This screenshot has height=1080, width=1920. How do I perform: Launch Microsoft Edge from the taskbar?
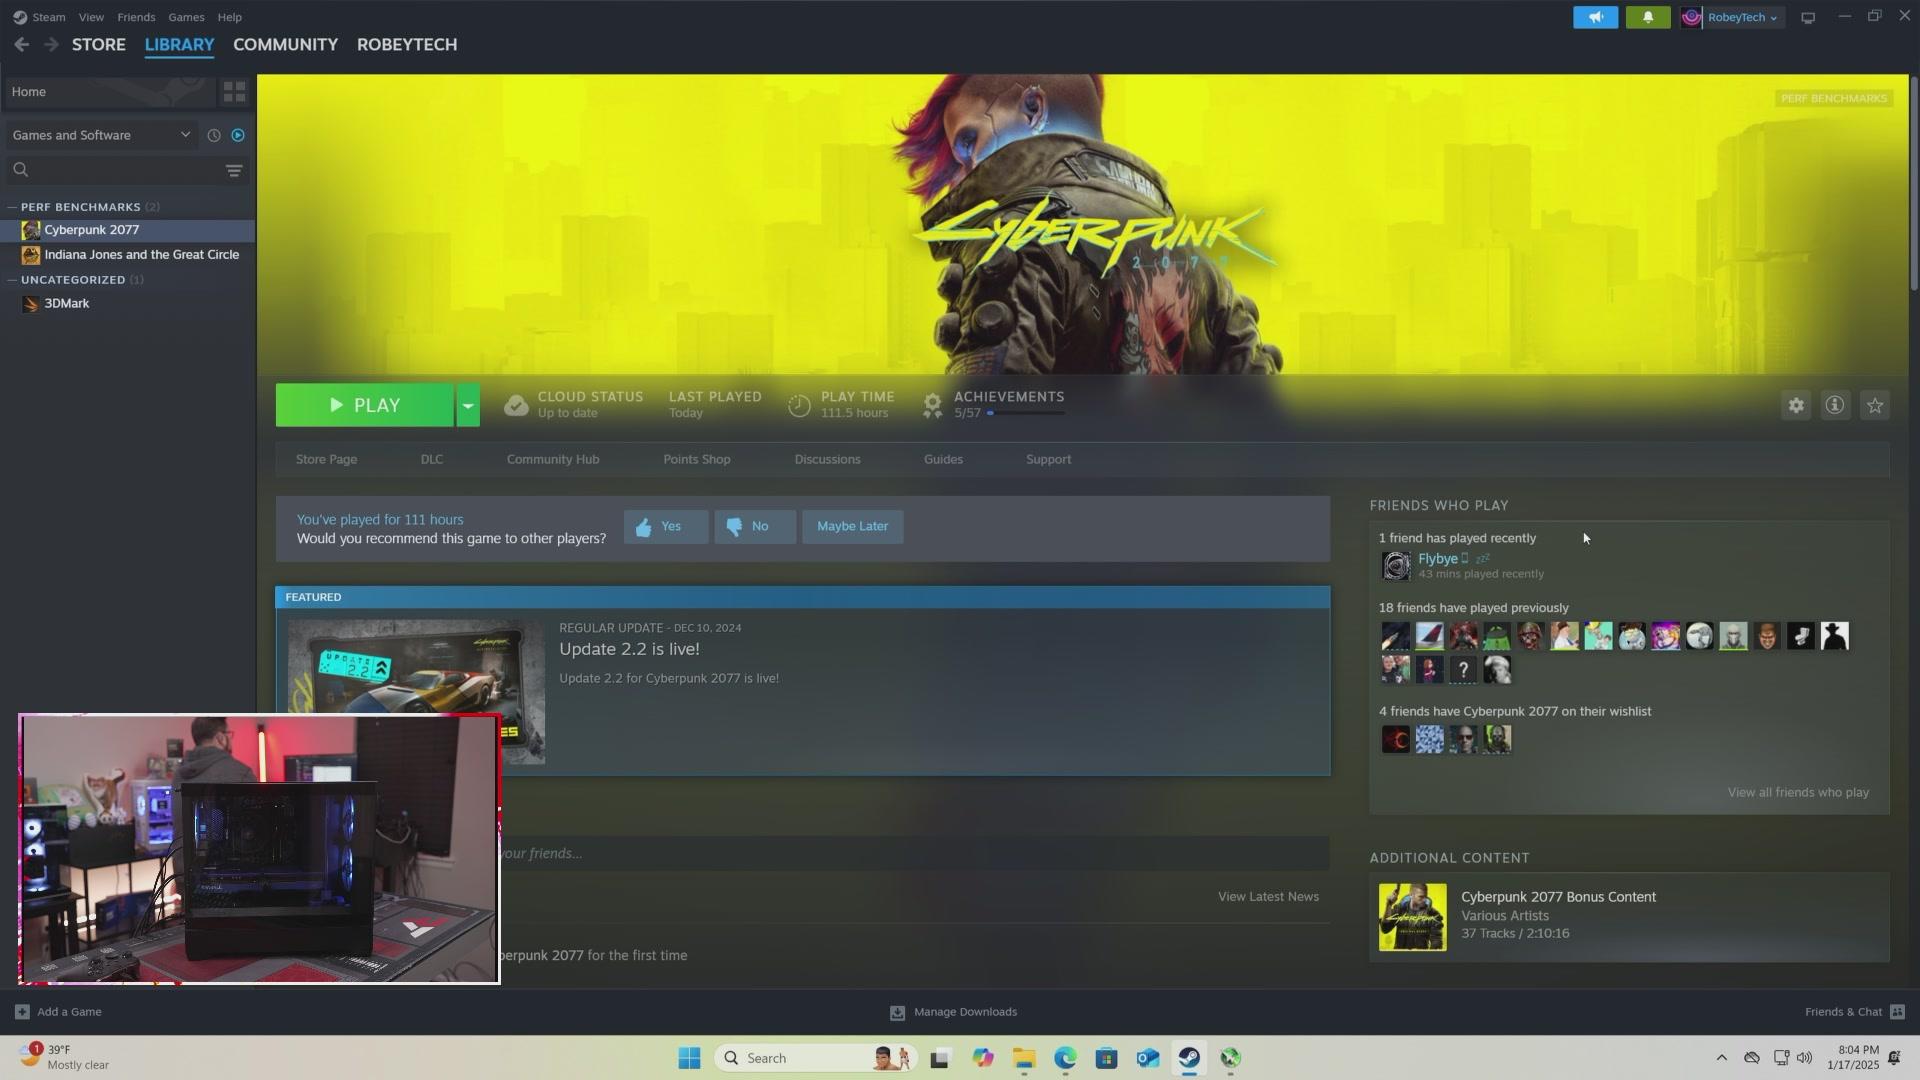click(1065, 1058)
